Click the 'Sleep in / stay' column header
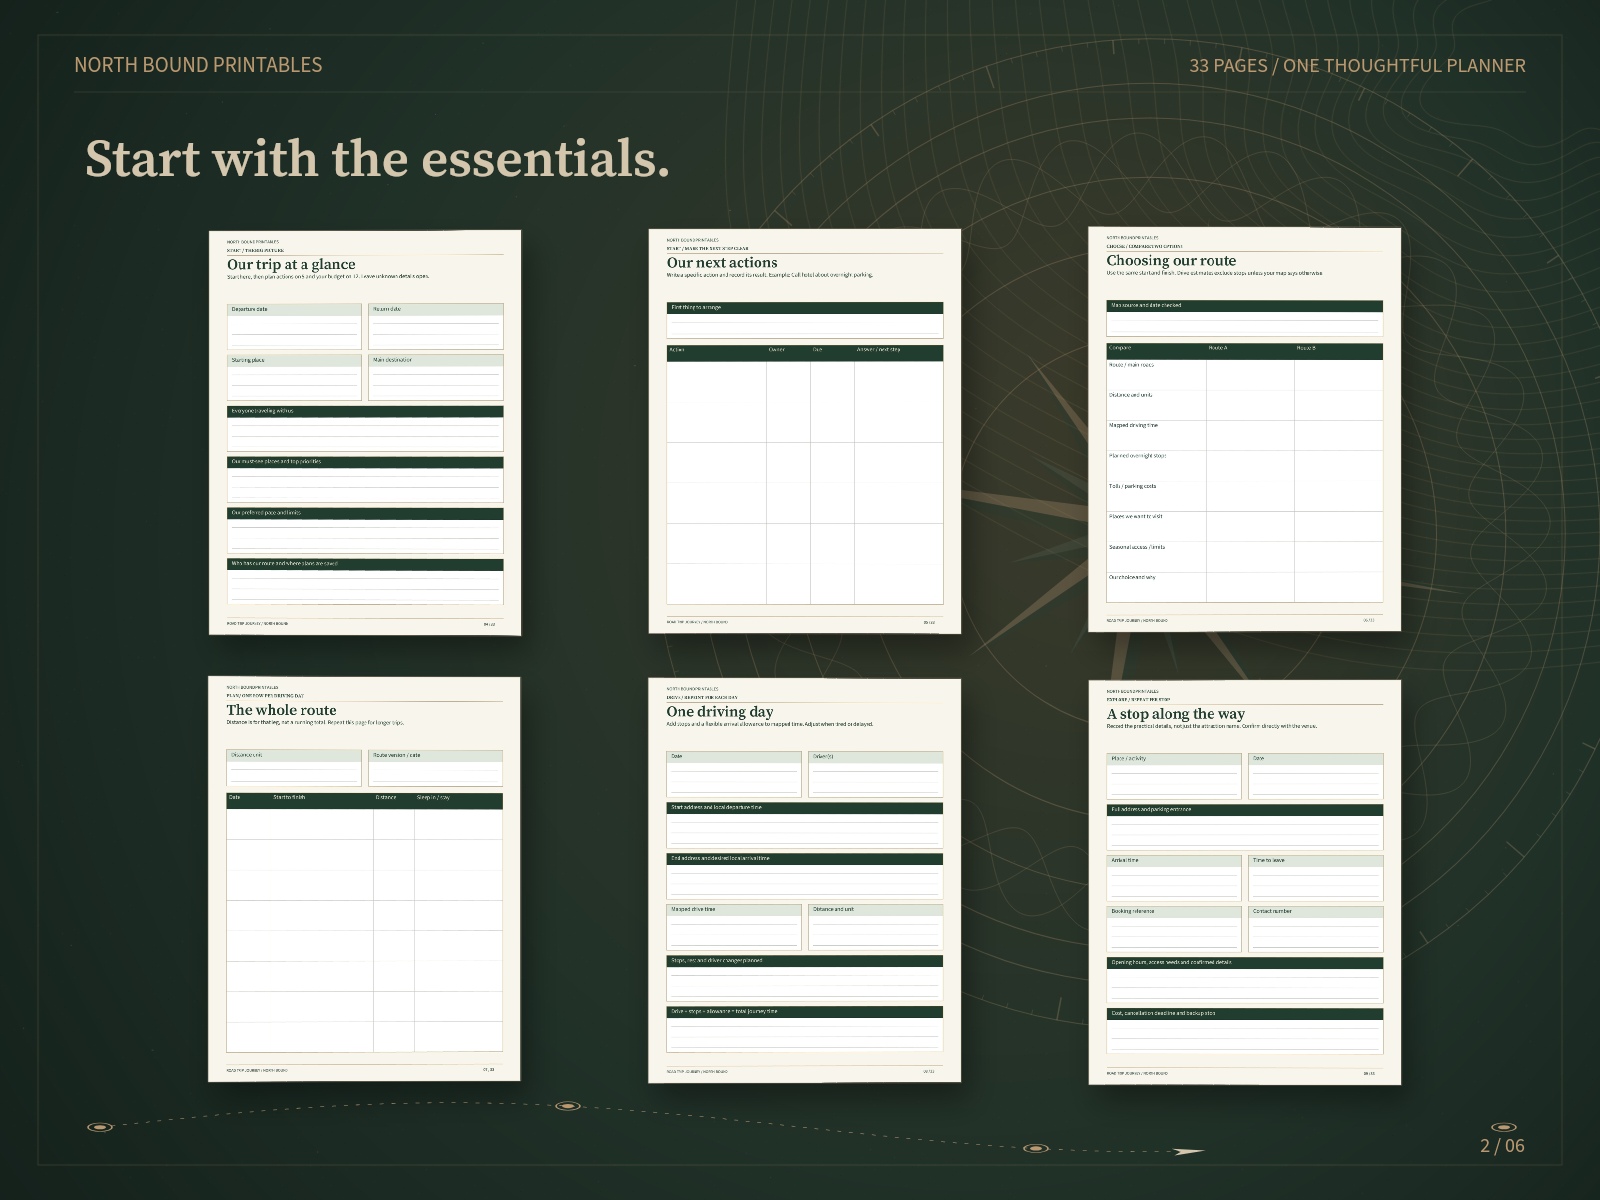 coord(433,798)
